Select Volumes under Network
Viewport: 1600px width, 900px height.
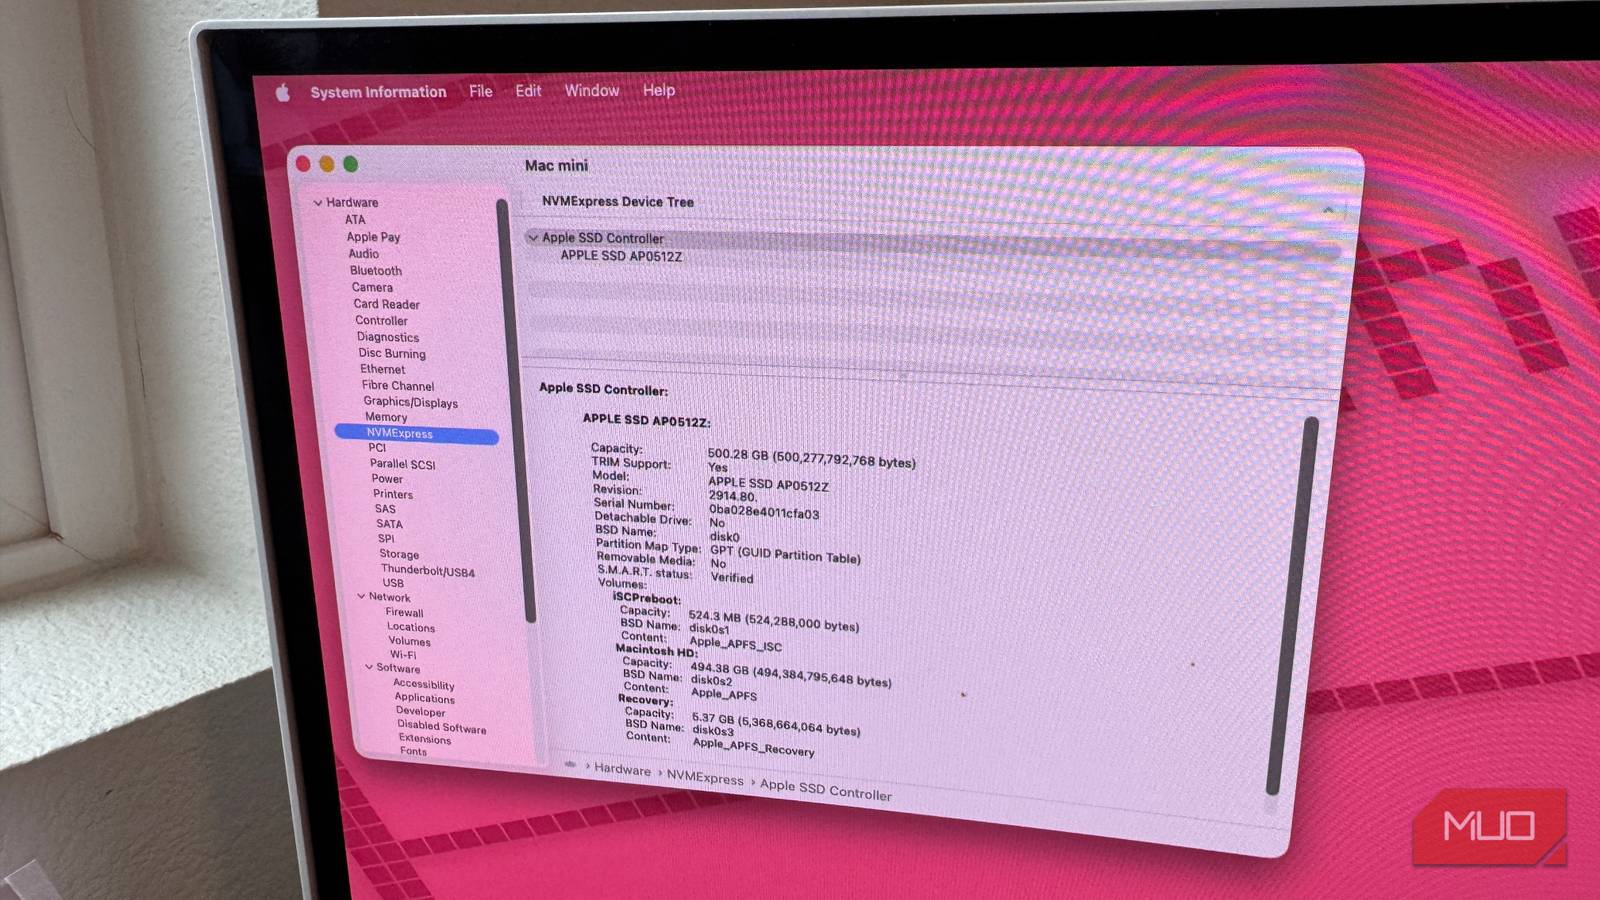point(410,641)
